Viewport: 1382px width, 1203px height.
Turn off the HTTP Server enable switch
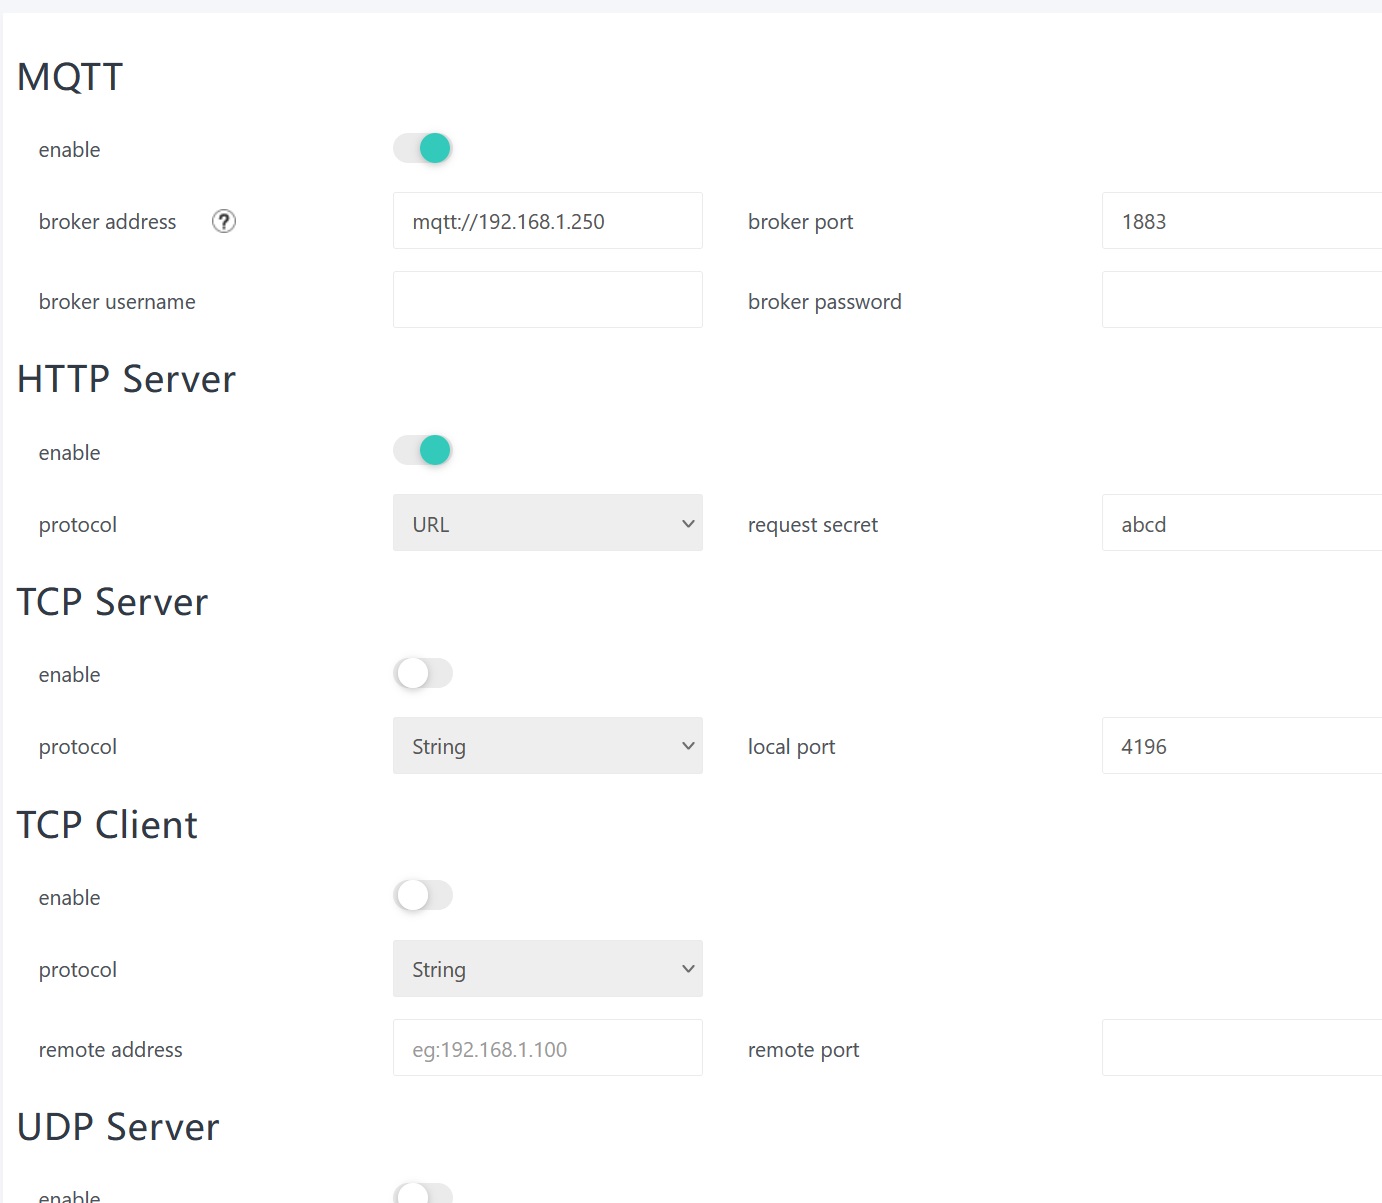pyautogui.click(x=423, y=451)
